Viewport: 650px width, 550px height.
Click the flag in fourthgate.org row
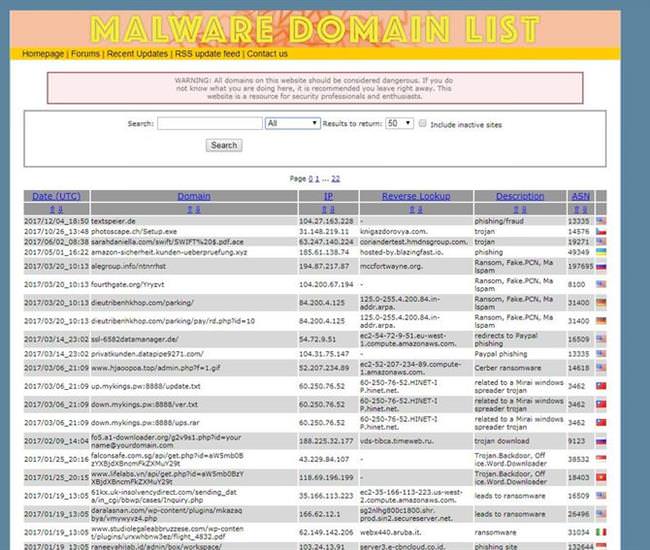pyautogui.click(x=601, y=284)
